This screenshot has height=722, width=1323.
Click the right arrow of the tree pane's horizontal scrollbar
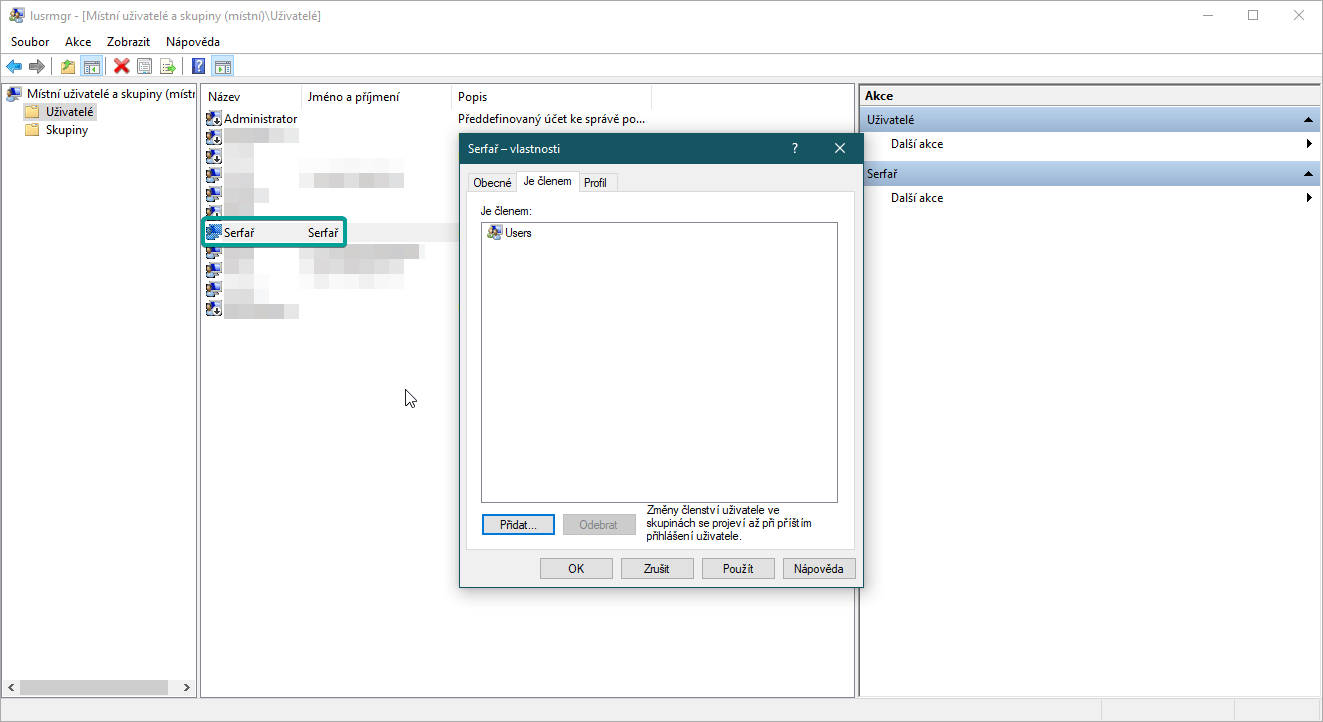coord(186,688)
